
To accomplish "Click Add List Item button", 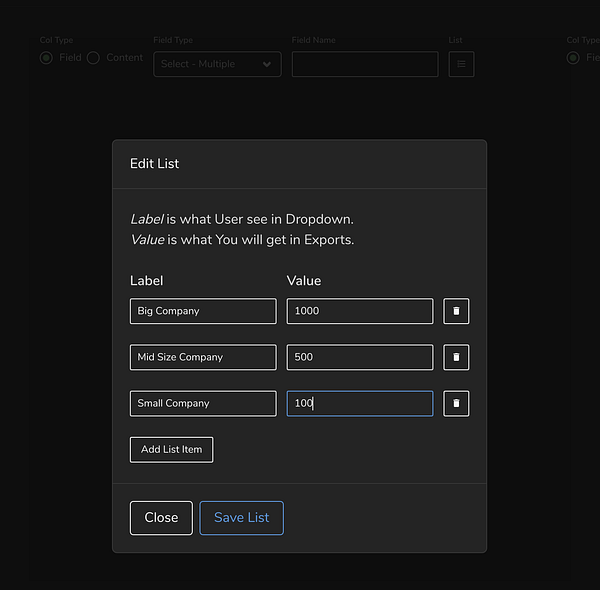I will click(171, 450).
